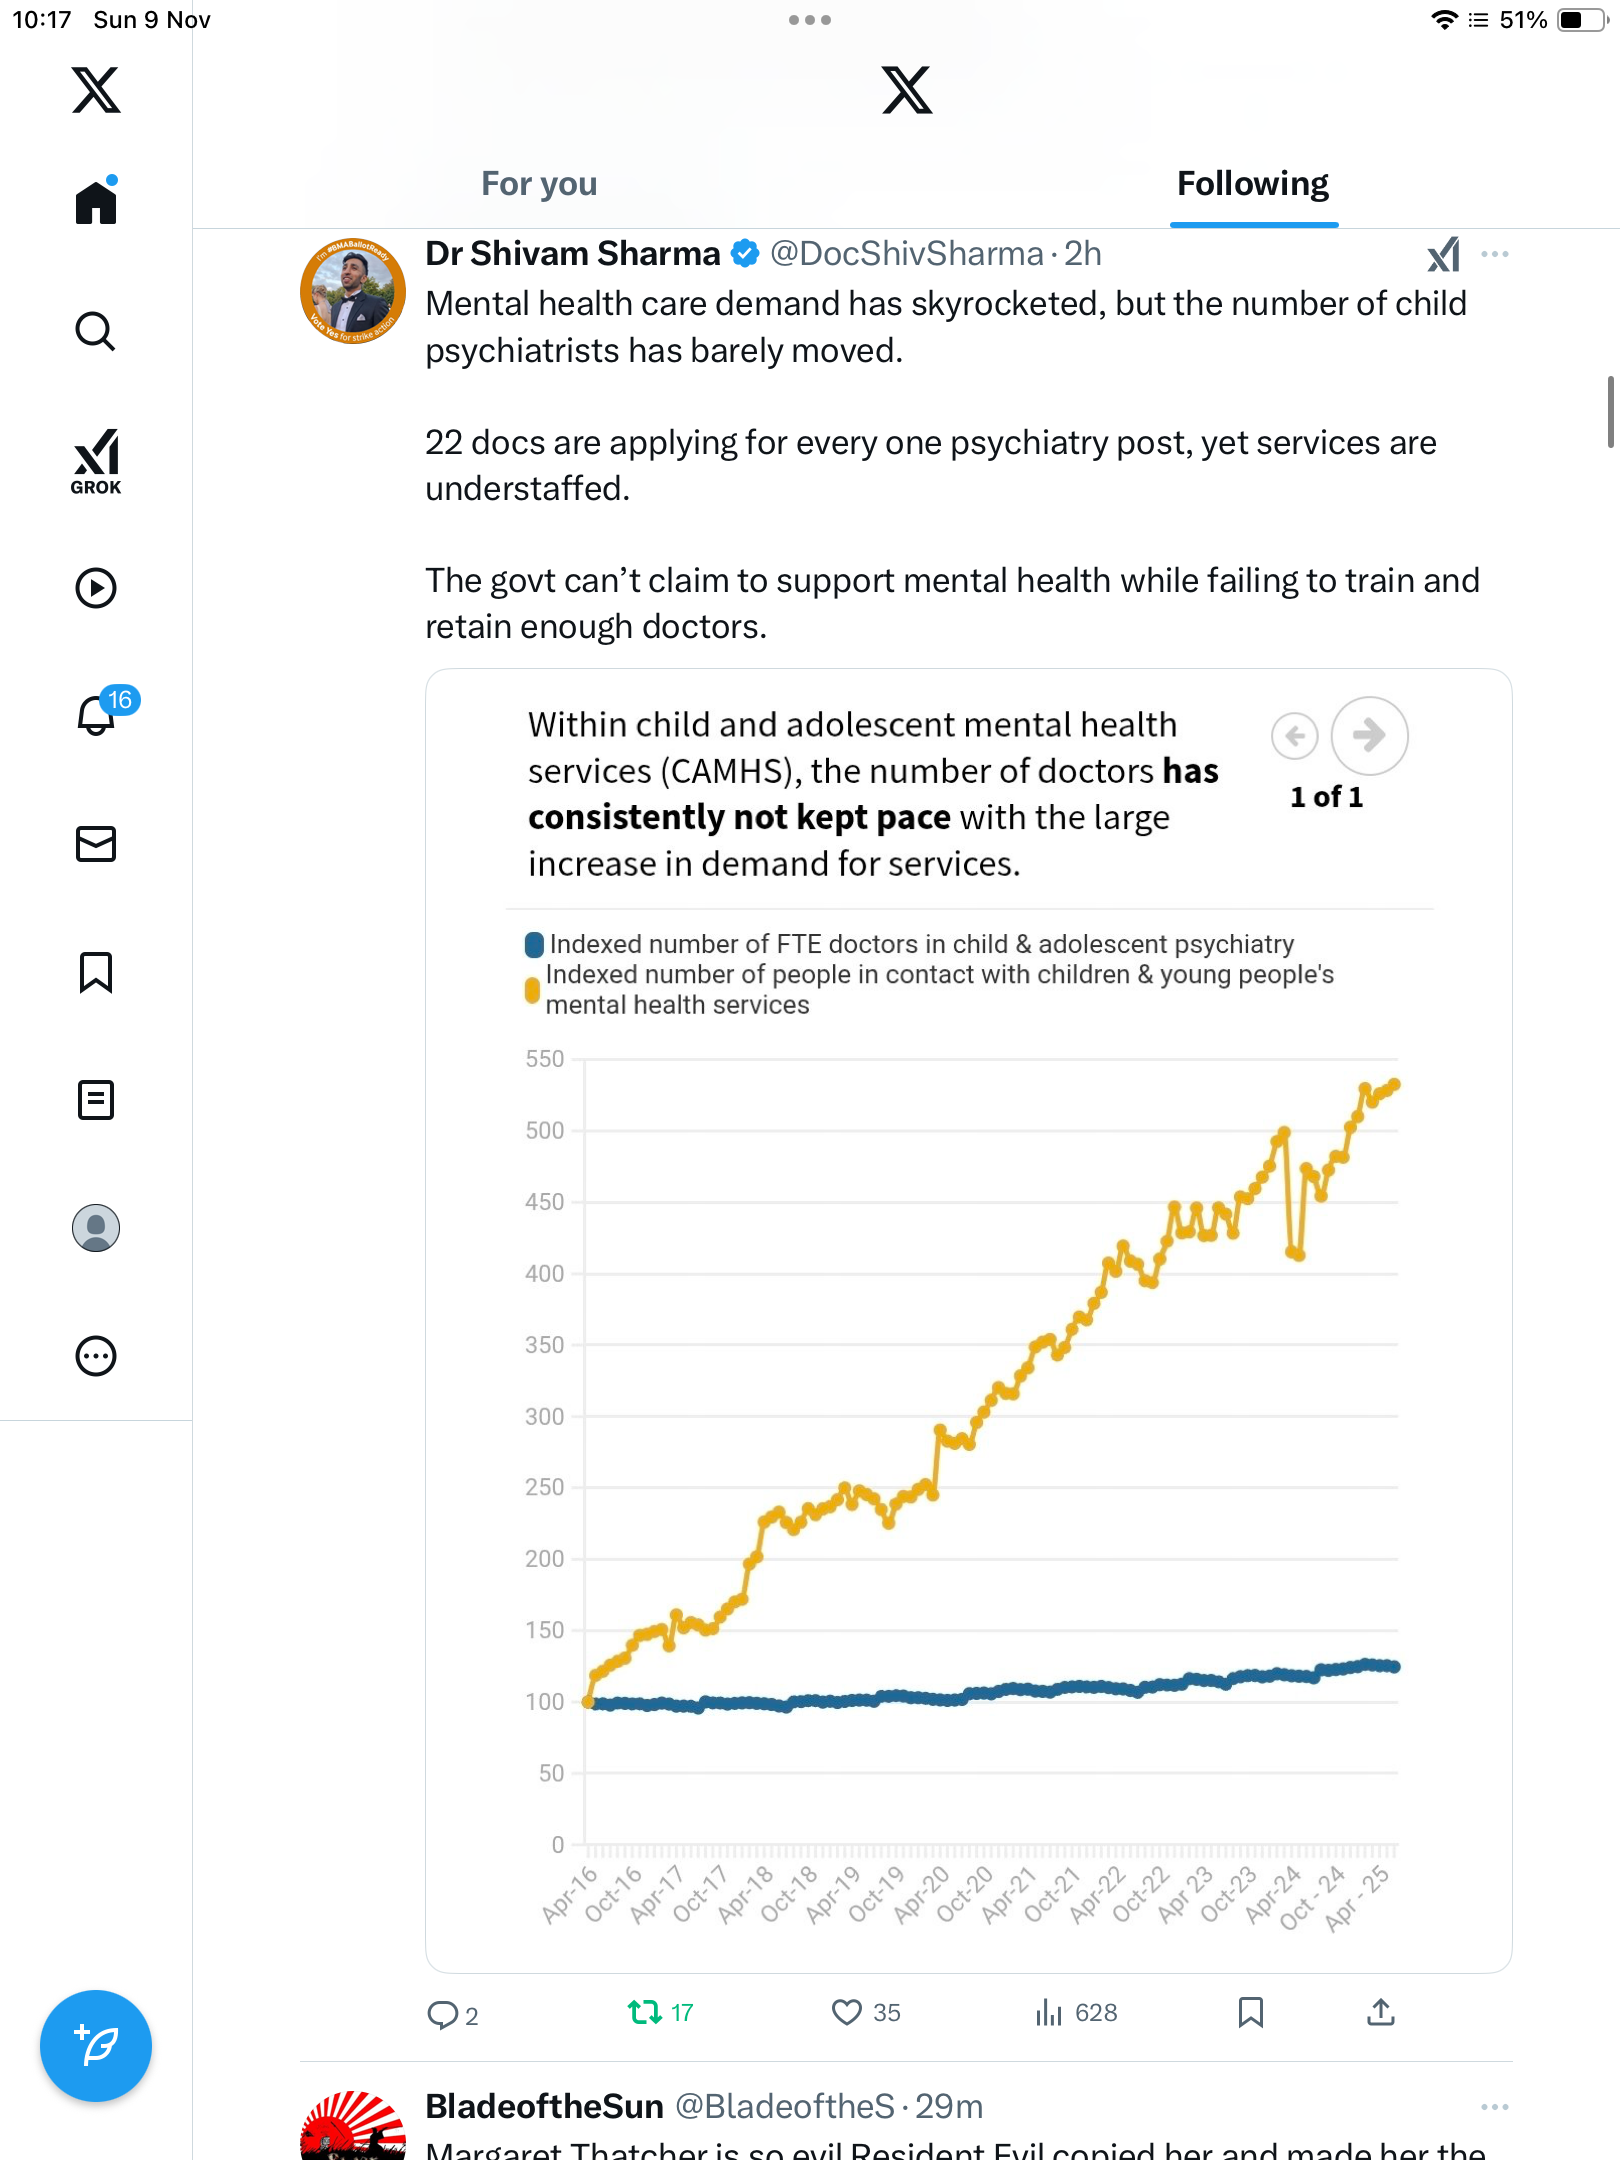This screenshot has width=1620, height=2160.
Task: Switch to the For you tab
Action: click(x=539, y=184)
